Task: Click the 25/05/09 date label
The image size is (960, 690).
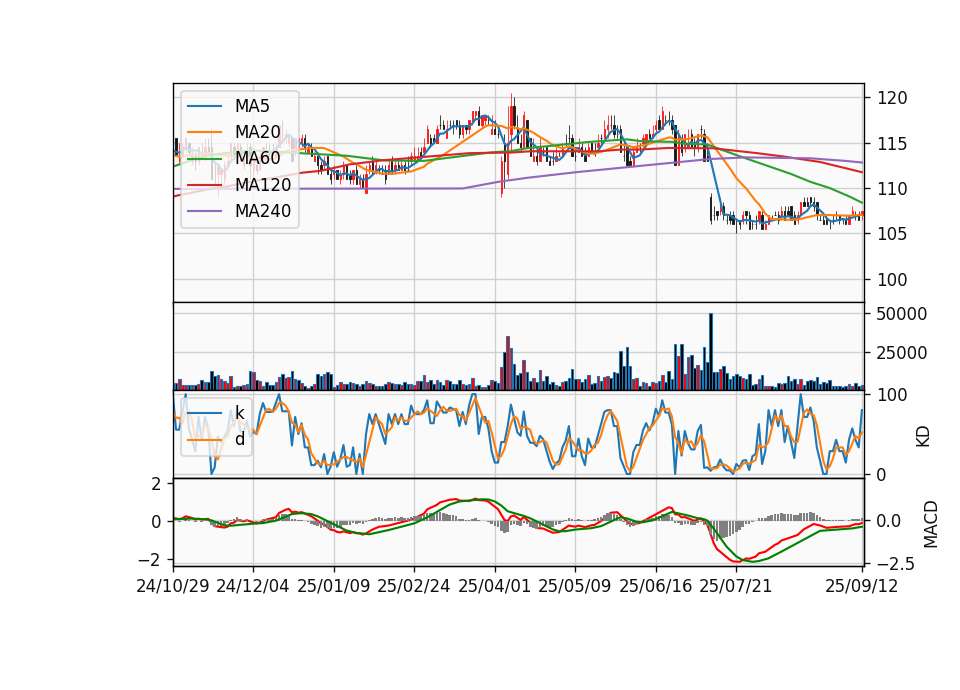Action: [575, 587]
